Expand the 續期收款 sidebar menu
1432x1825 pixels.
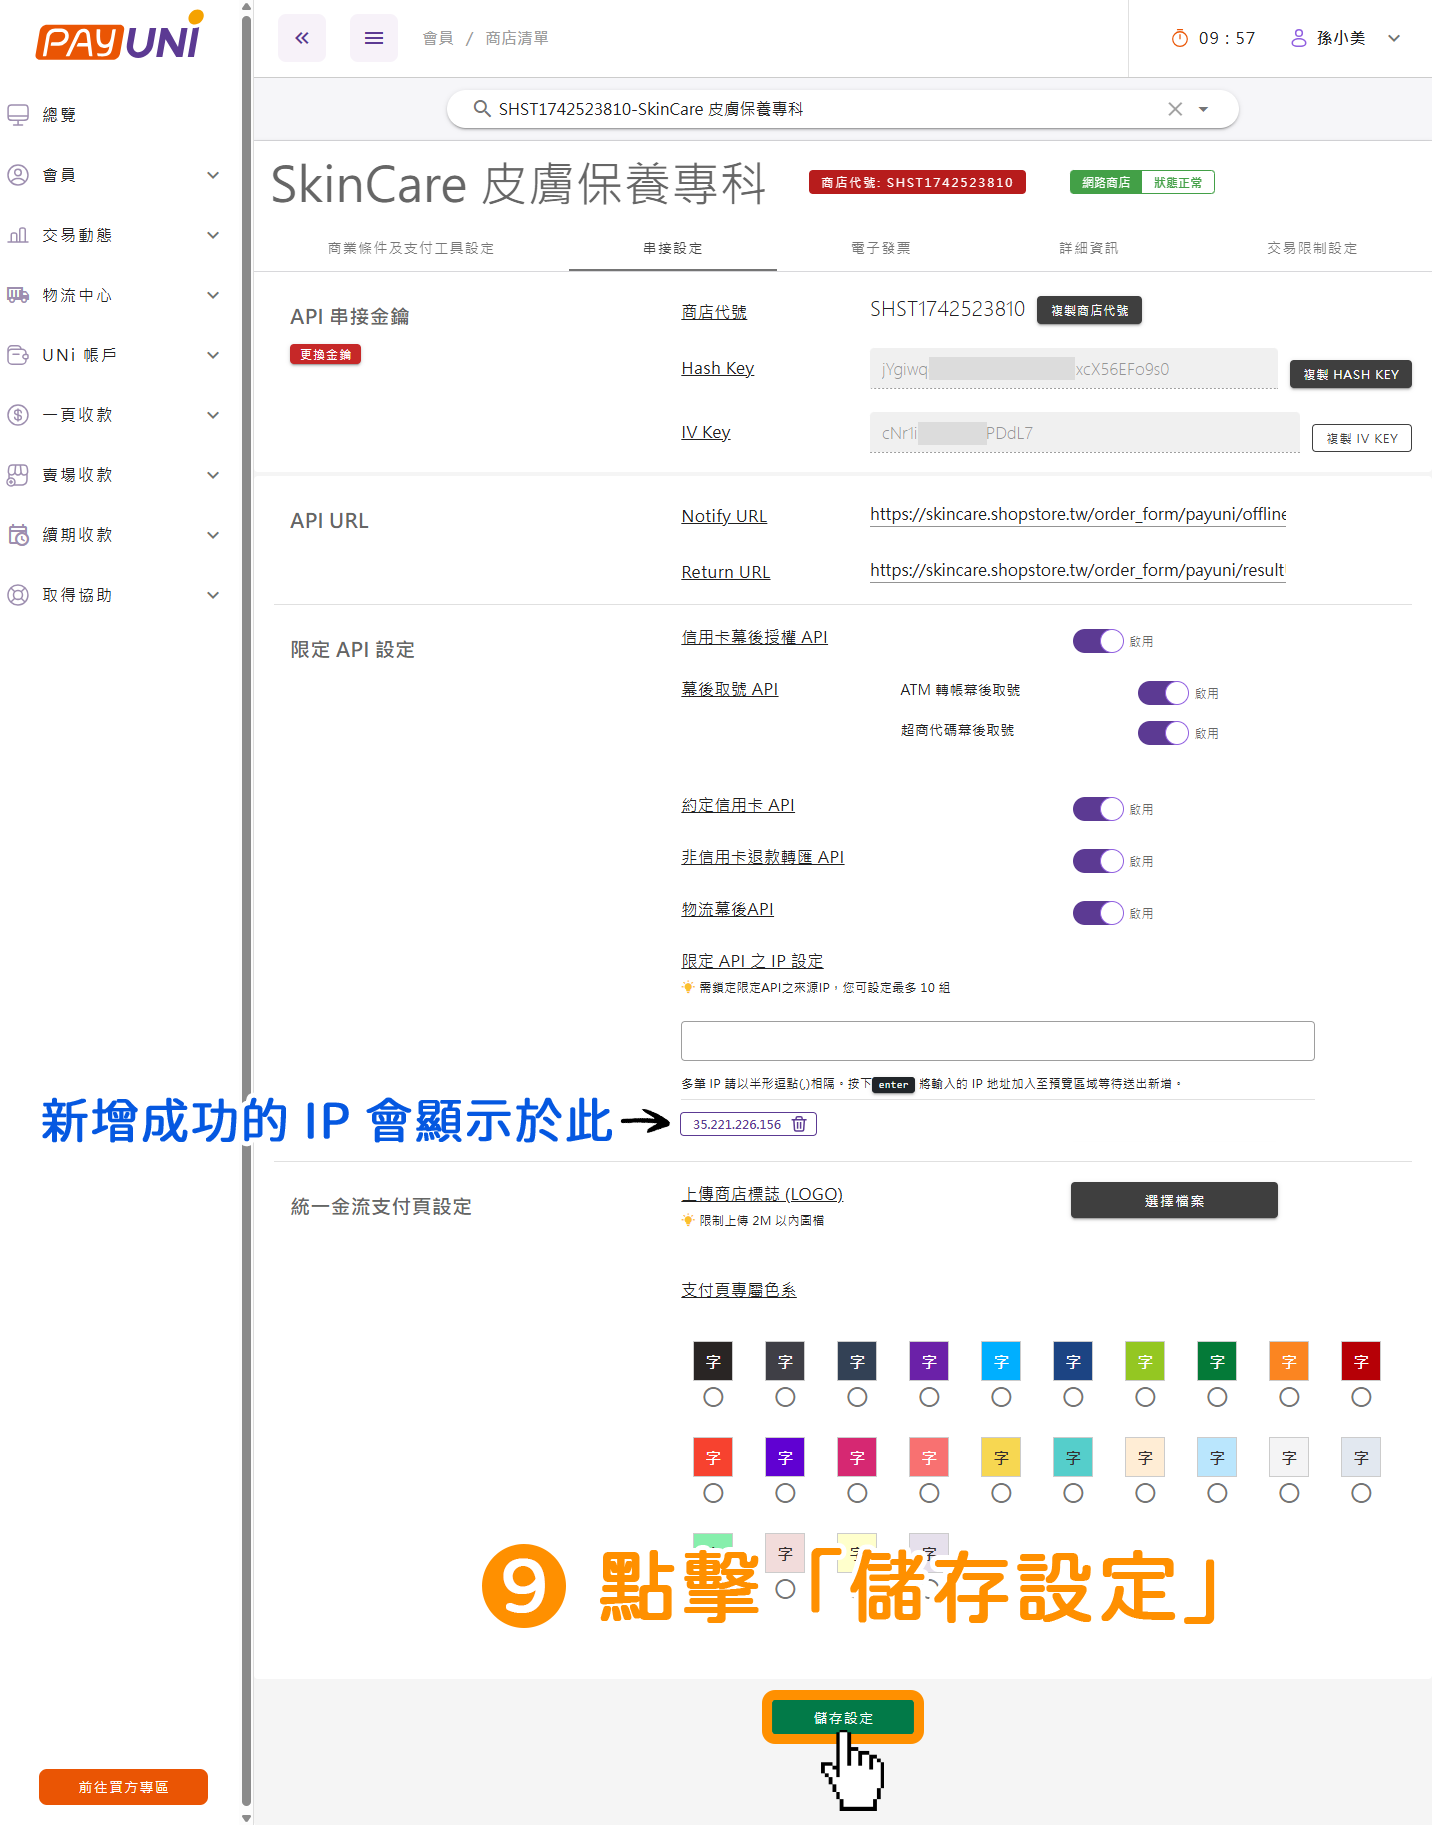[x=213, y=535]
